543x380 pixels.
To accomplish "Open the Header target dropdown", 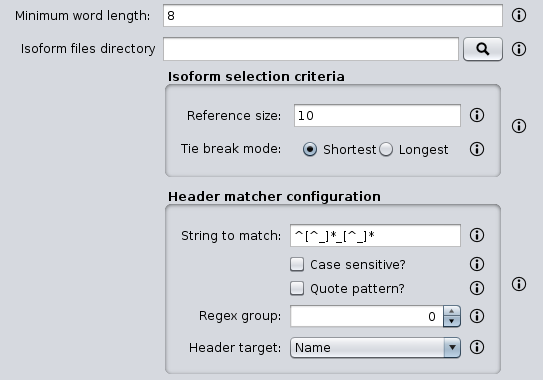I will pos(375,347).
